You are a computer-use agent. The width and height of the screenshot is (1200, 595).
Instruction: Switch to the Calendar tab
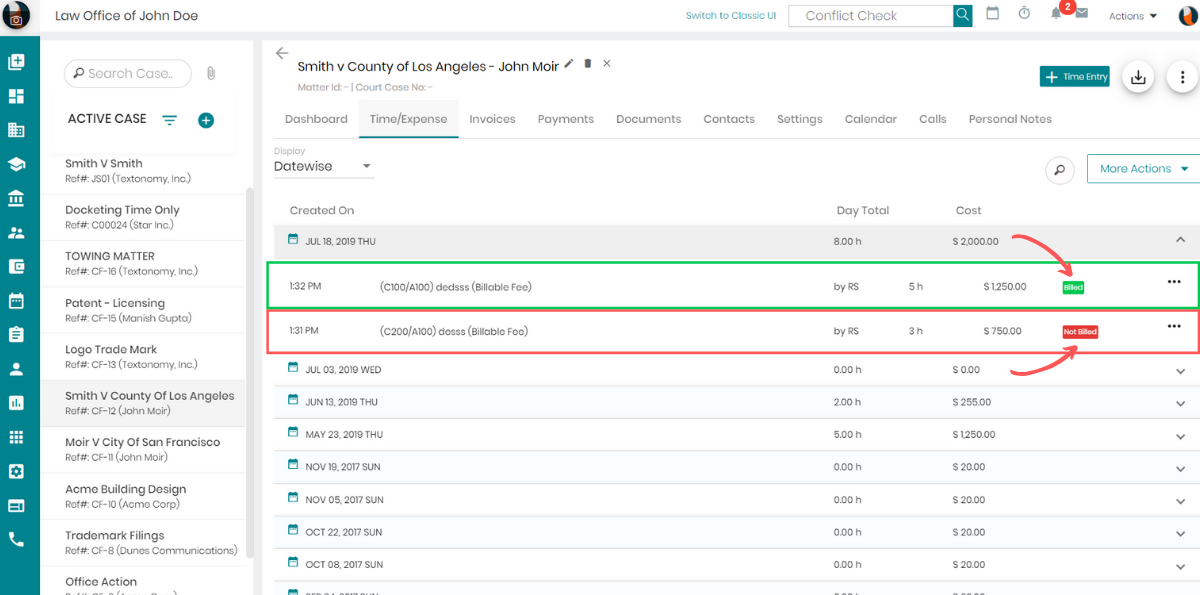pos(870,119)
